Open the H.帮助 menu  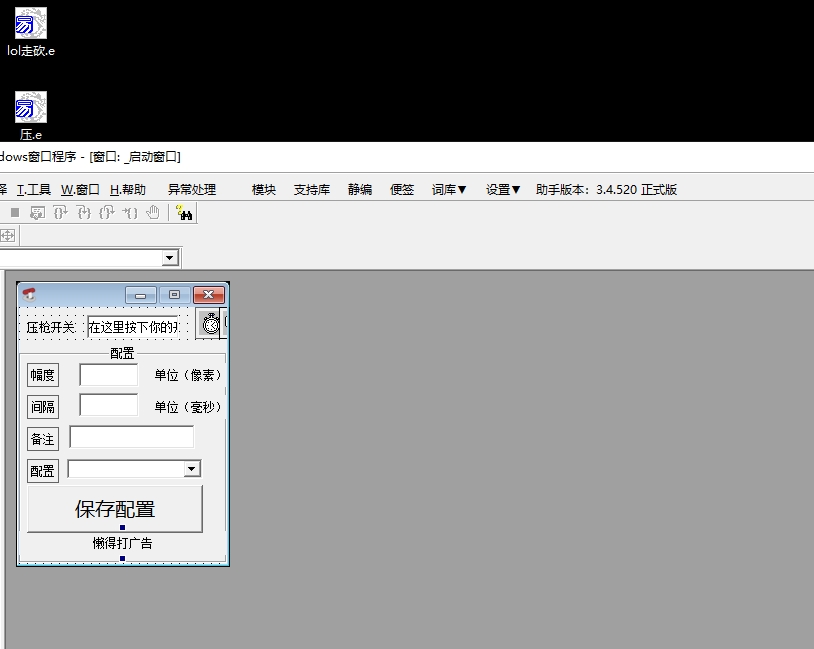[127, 189]
